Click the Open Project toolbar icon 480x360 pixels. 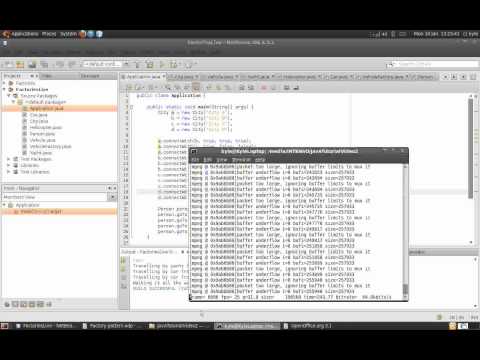click(x=32, y=64)
